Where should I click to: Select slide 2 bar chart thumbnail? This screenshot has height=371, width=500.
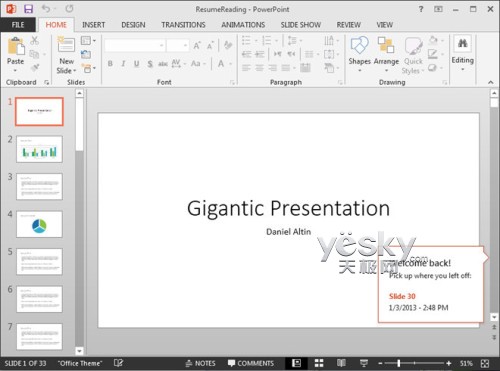39,149
